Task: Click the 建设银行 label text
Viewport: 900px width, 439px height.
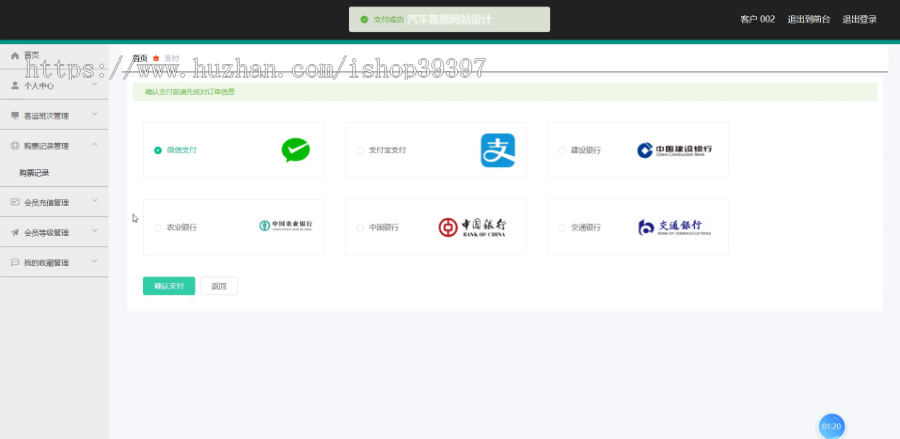Action: [x=585, y=150]
